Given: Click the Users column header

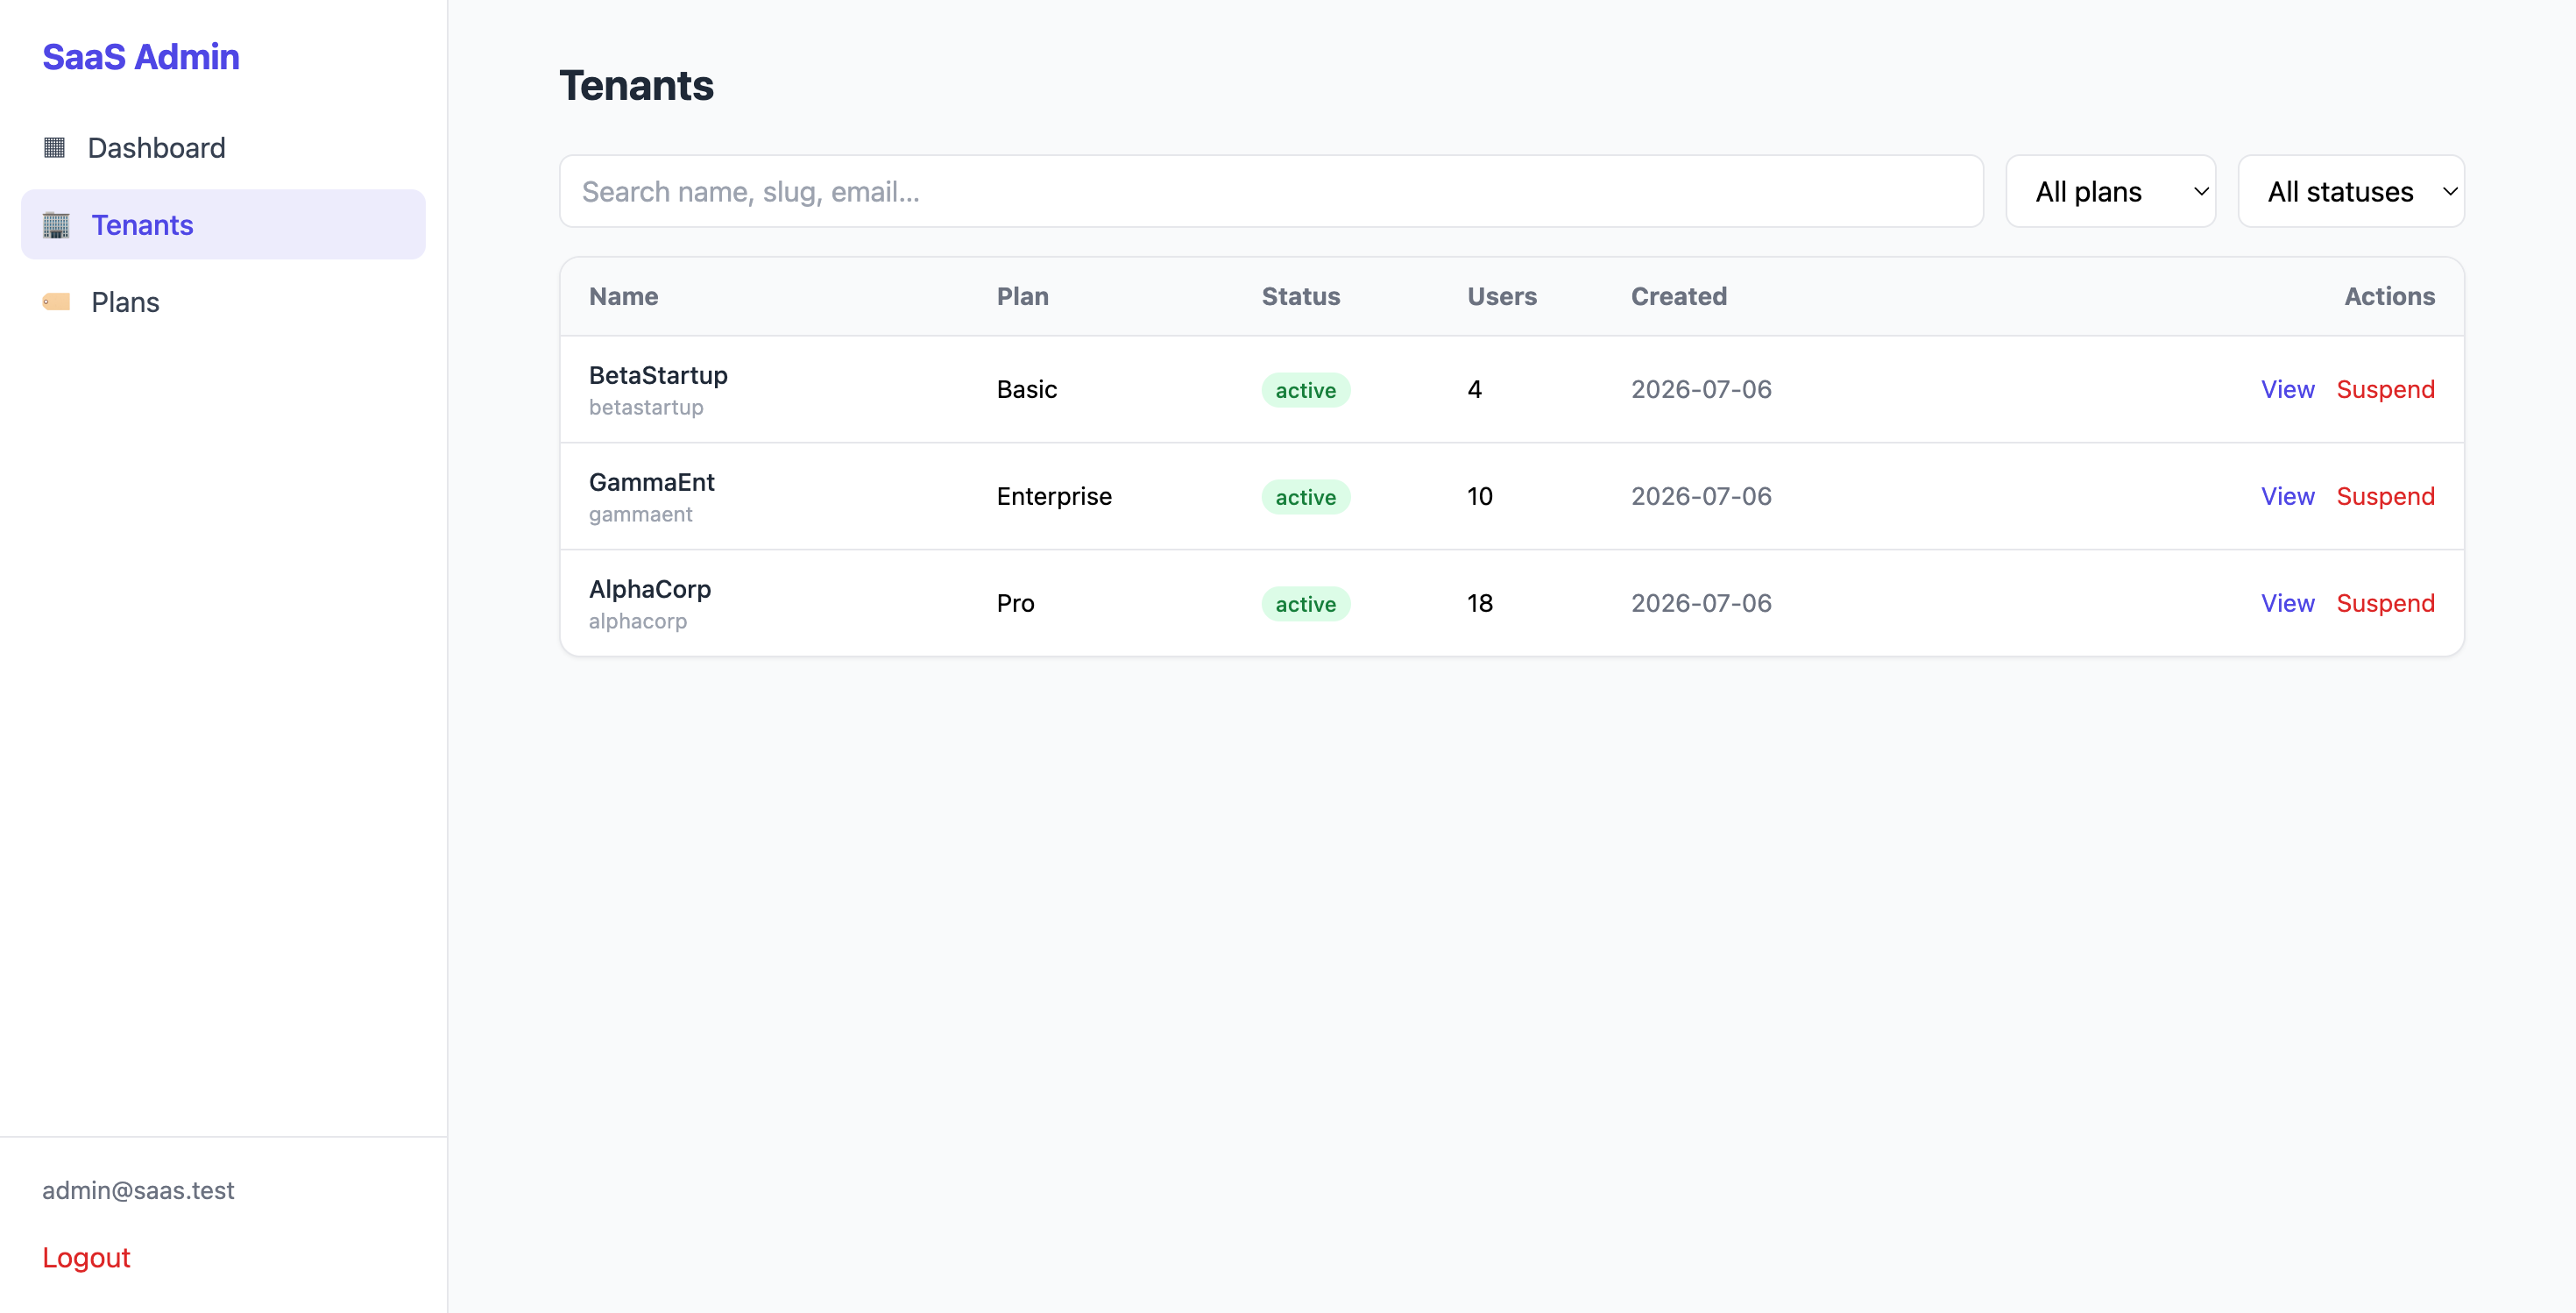Looking at the screenshot, I should tap(1502, 296).
